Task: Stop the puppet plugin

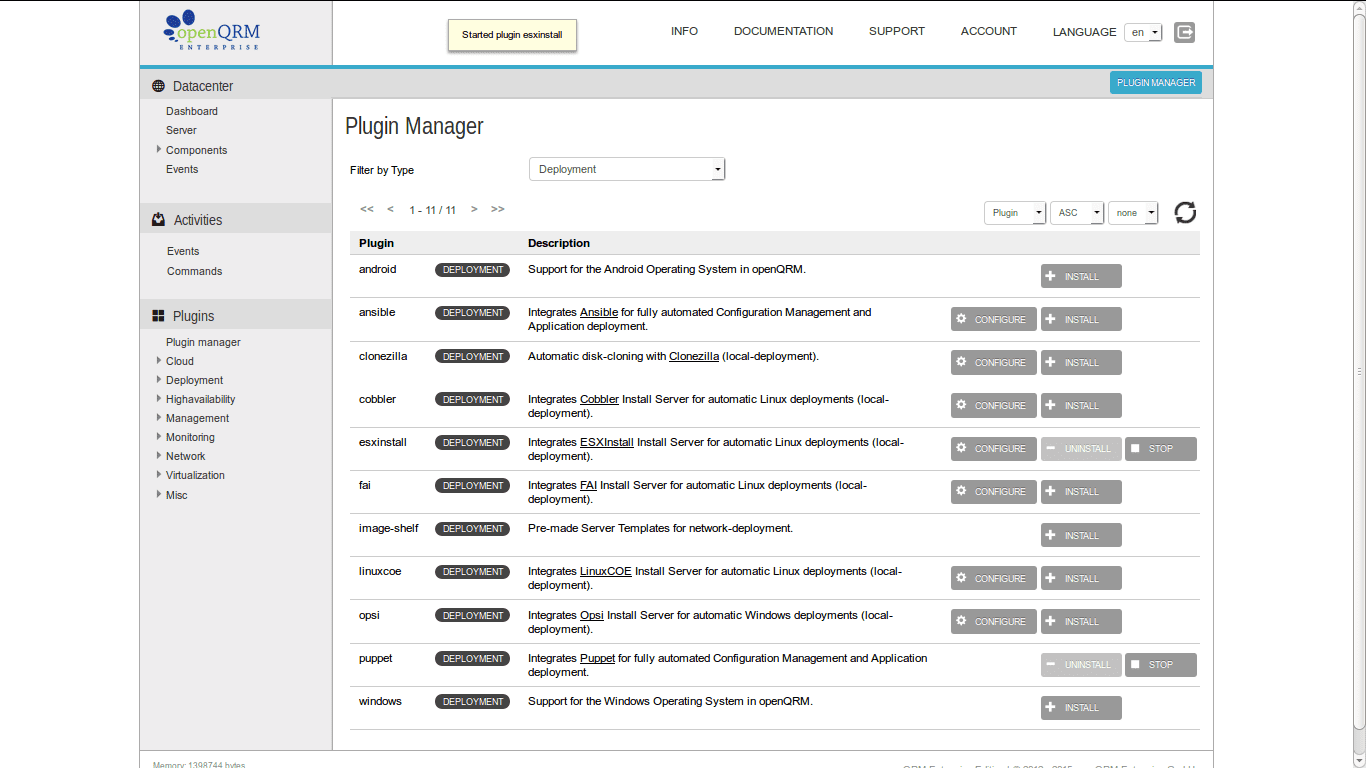Action: [x=1160, y=664]
